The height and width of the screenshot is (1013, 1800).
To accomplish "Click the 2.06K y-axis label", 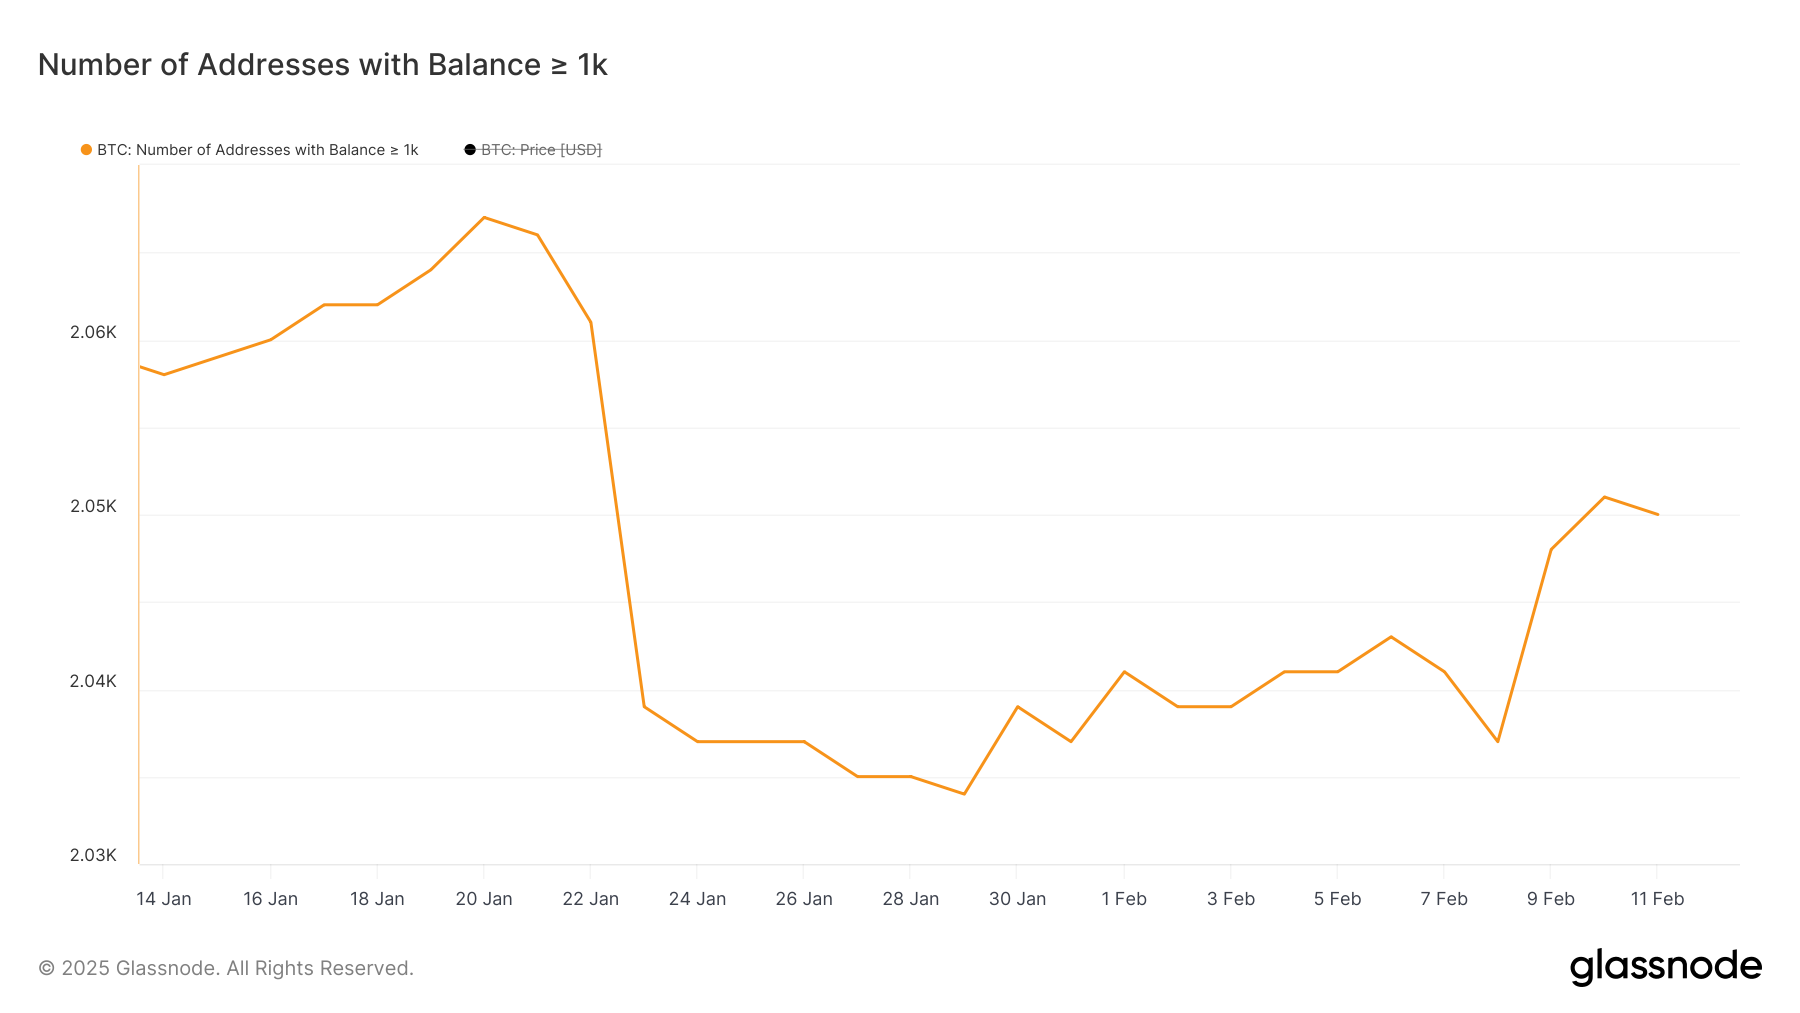I will click(93, 332).
